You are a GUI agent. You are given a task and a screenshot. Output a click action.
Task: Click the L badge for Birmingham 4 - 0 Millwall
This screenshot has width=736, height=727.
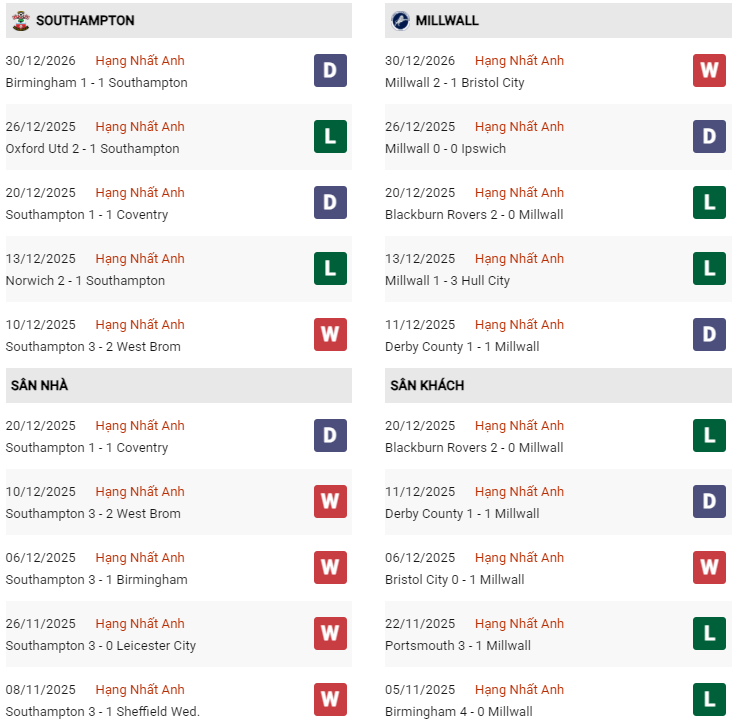click(709, 700)
